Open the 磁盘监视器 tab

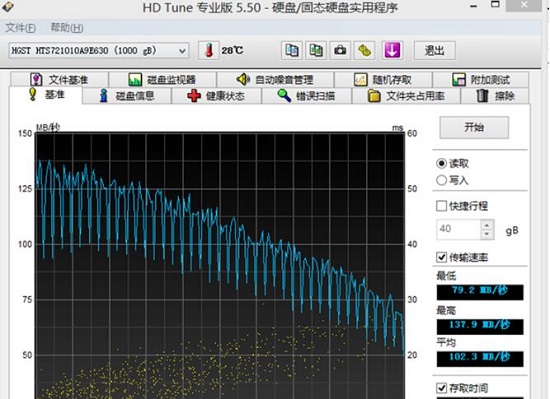pyautogui.click(x=163, y=80)
